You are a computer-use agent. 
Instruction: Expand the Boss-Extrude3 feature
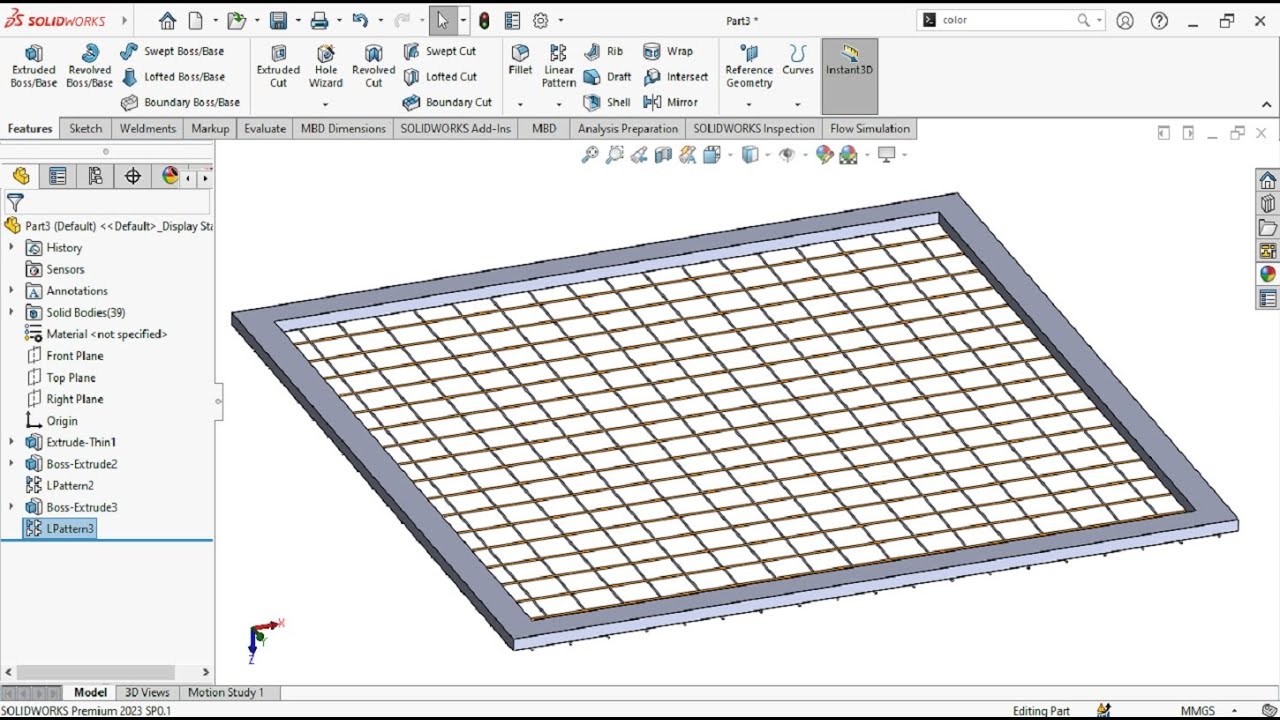point(12,507)
